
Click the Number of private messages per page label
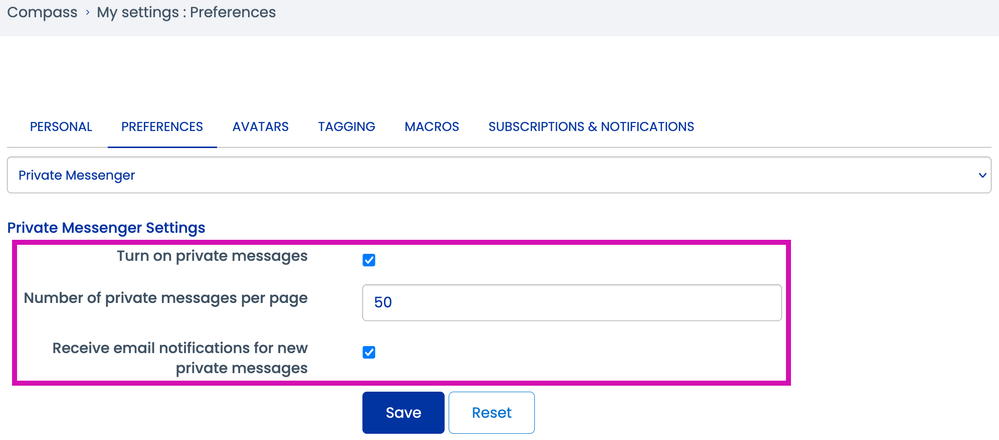(165, 298)
